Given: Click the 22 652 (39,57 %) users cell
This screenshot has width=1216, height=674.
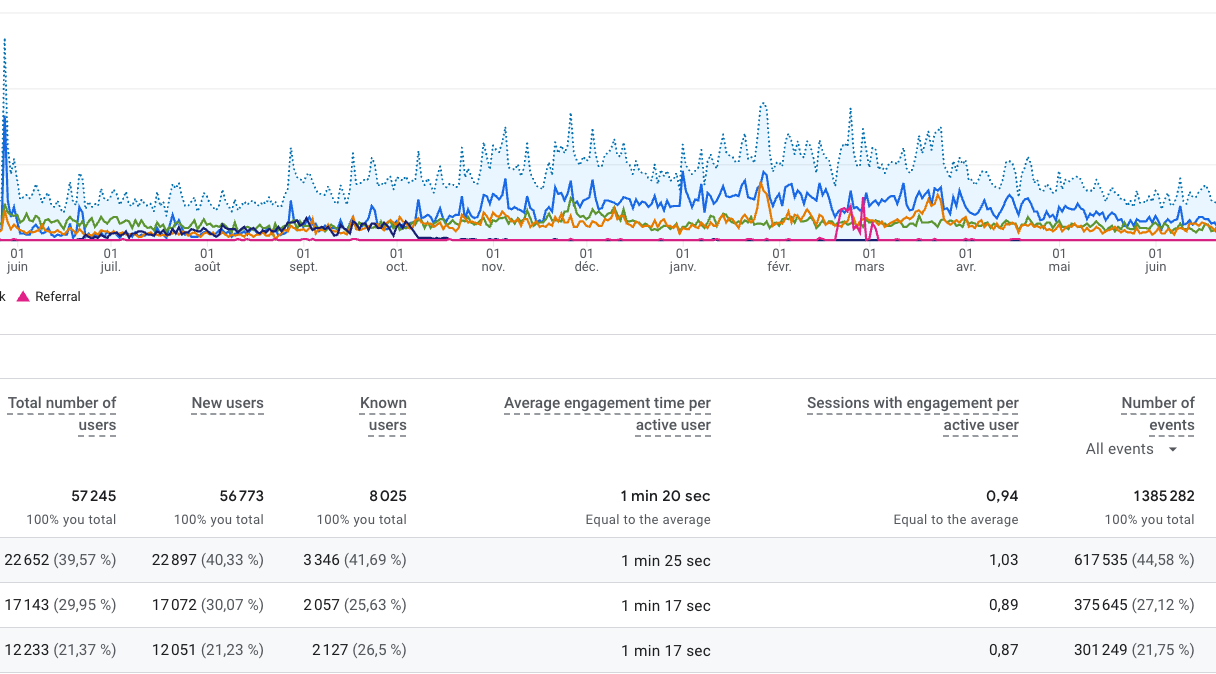Looking at the screenshot, I should pos(60,560).
